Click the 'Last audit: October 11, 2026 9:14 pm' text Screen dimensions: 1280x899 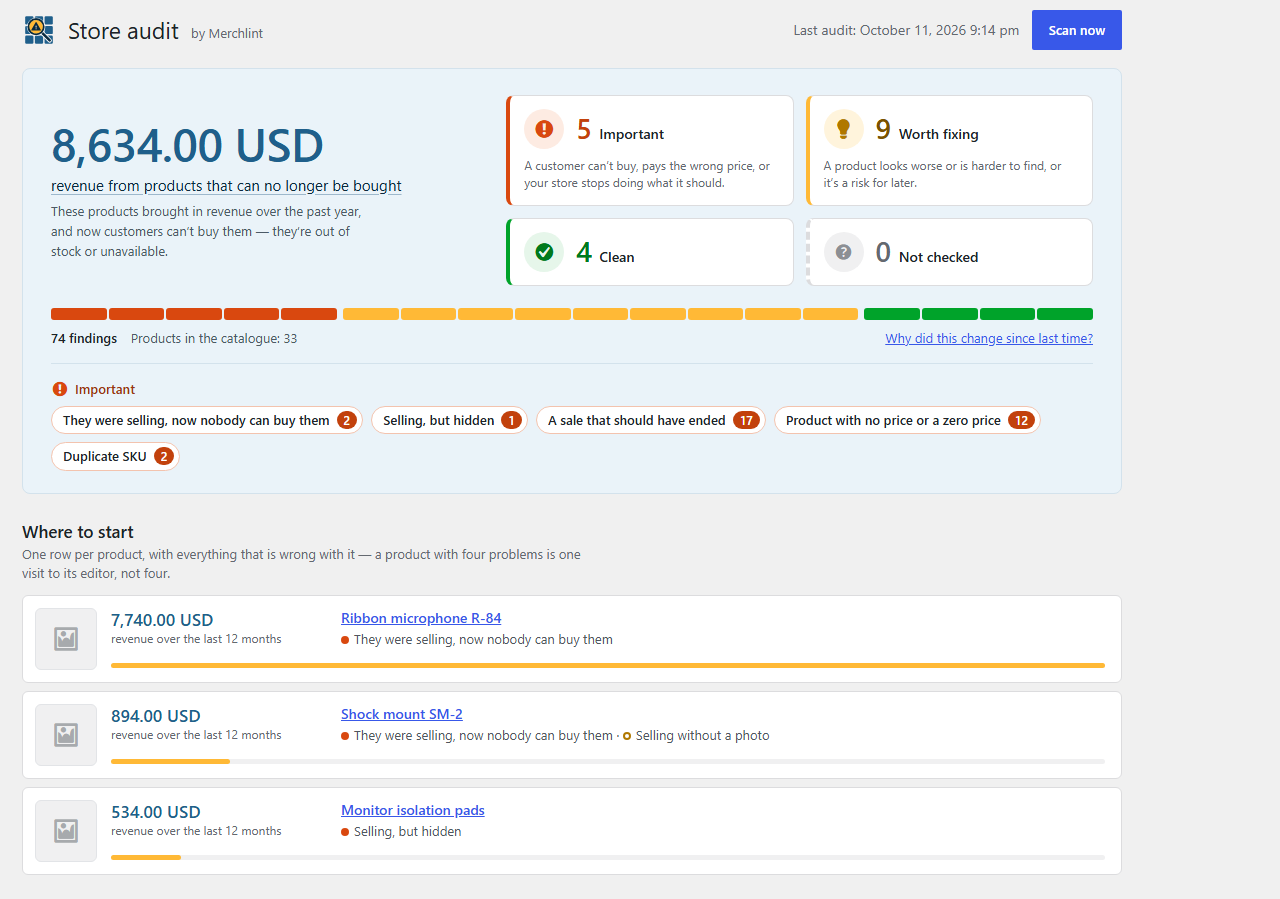pos(906,30)
